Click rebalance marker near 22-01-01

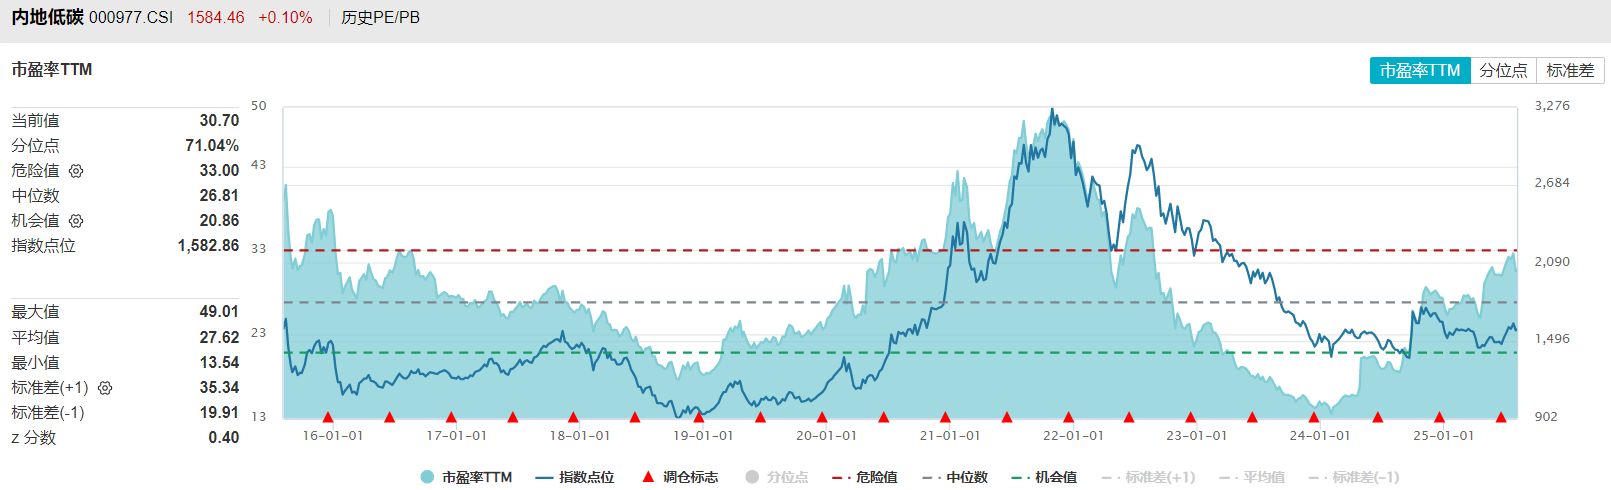[1068, 417]
